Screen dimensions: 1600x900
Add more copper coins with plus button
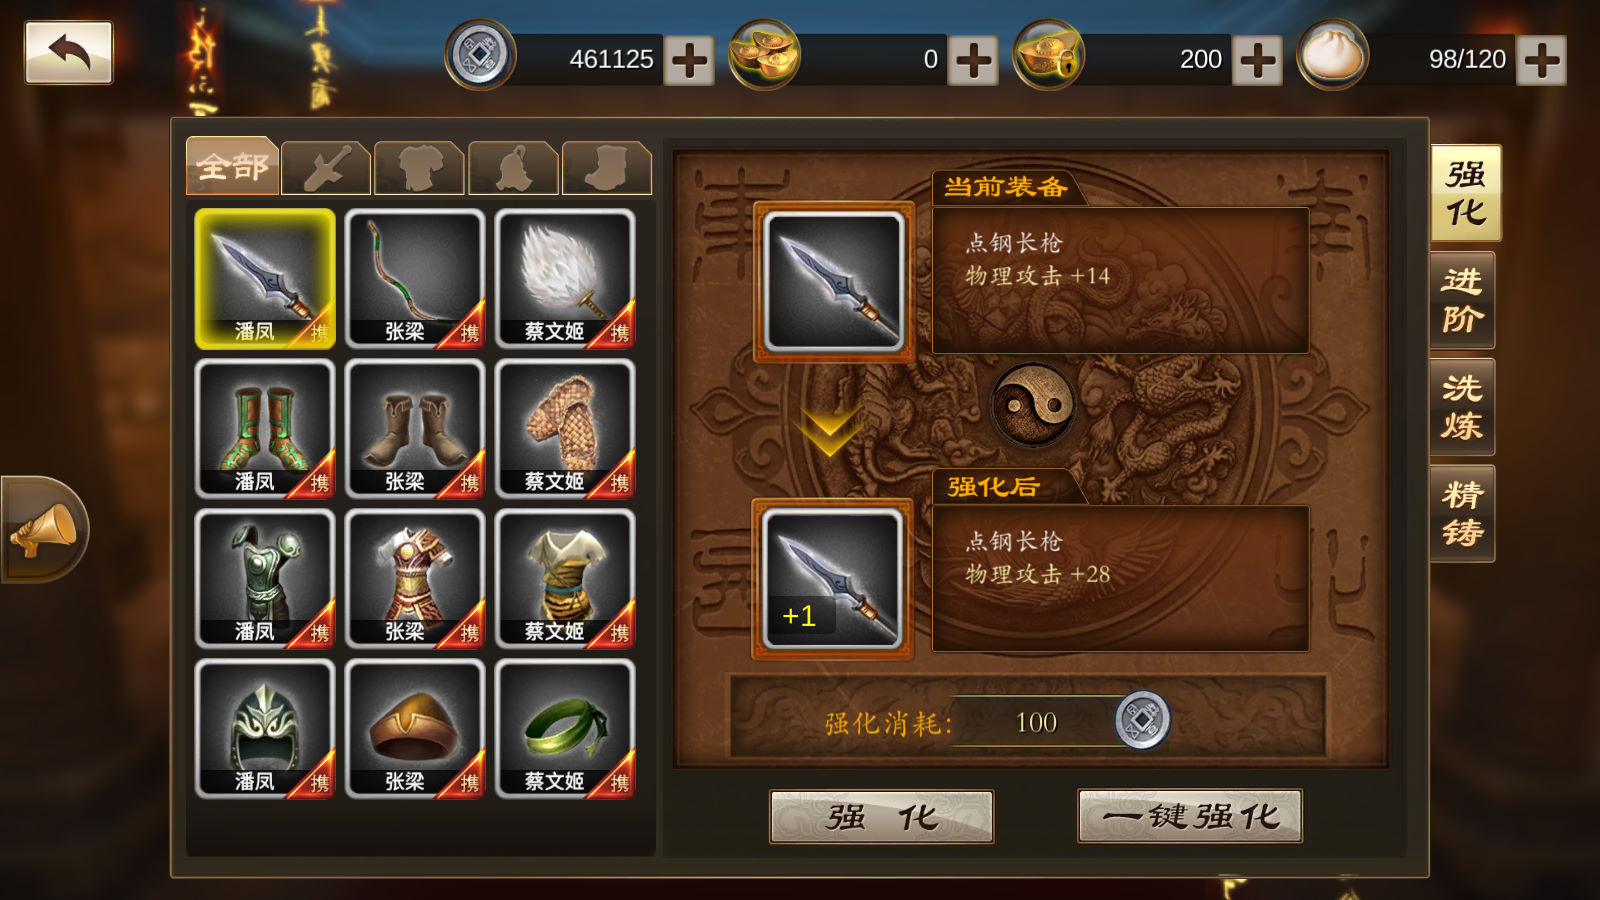tap(689, 60)
